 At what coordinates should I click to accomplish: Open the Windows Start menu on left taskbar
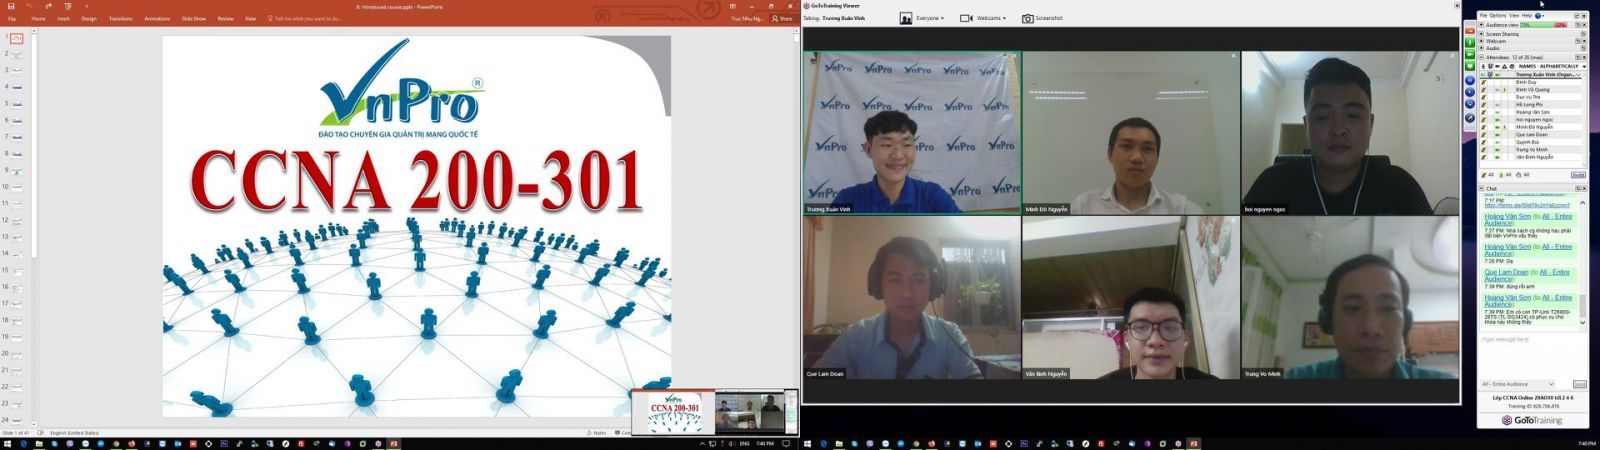tap(7, 443)
